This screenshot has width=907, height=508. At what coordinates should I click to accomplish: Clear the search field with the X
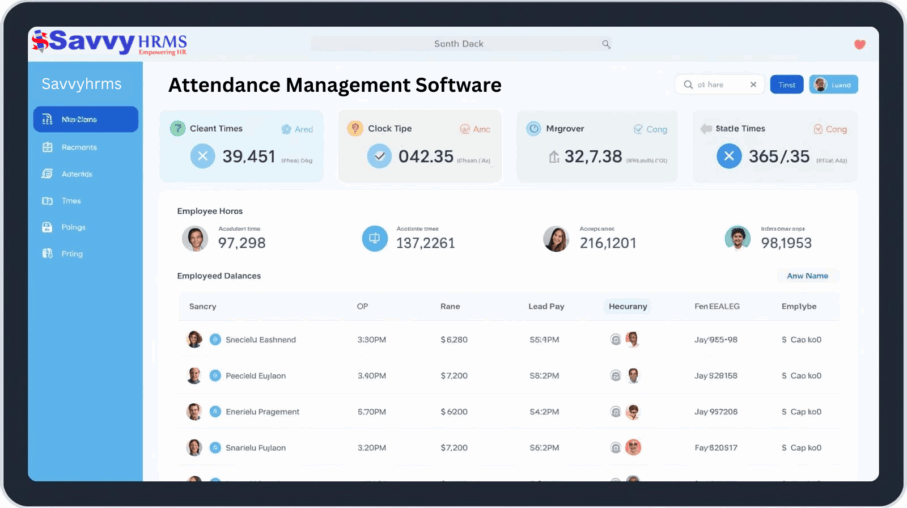[x=753, y=85]
